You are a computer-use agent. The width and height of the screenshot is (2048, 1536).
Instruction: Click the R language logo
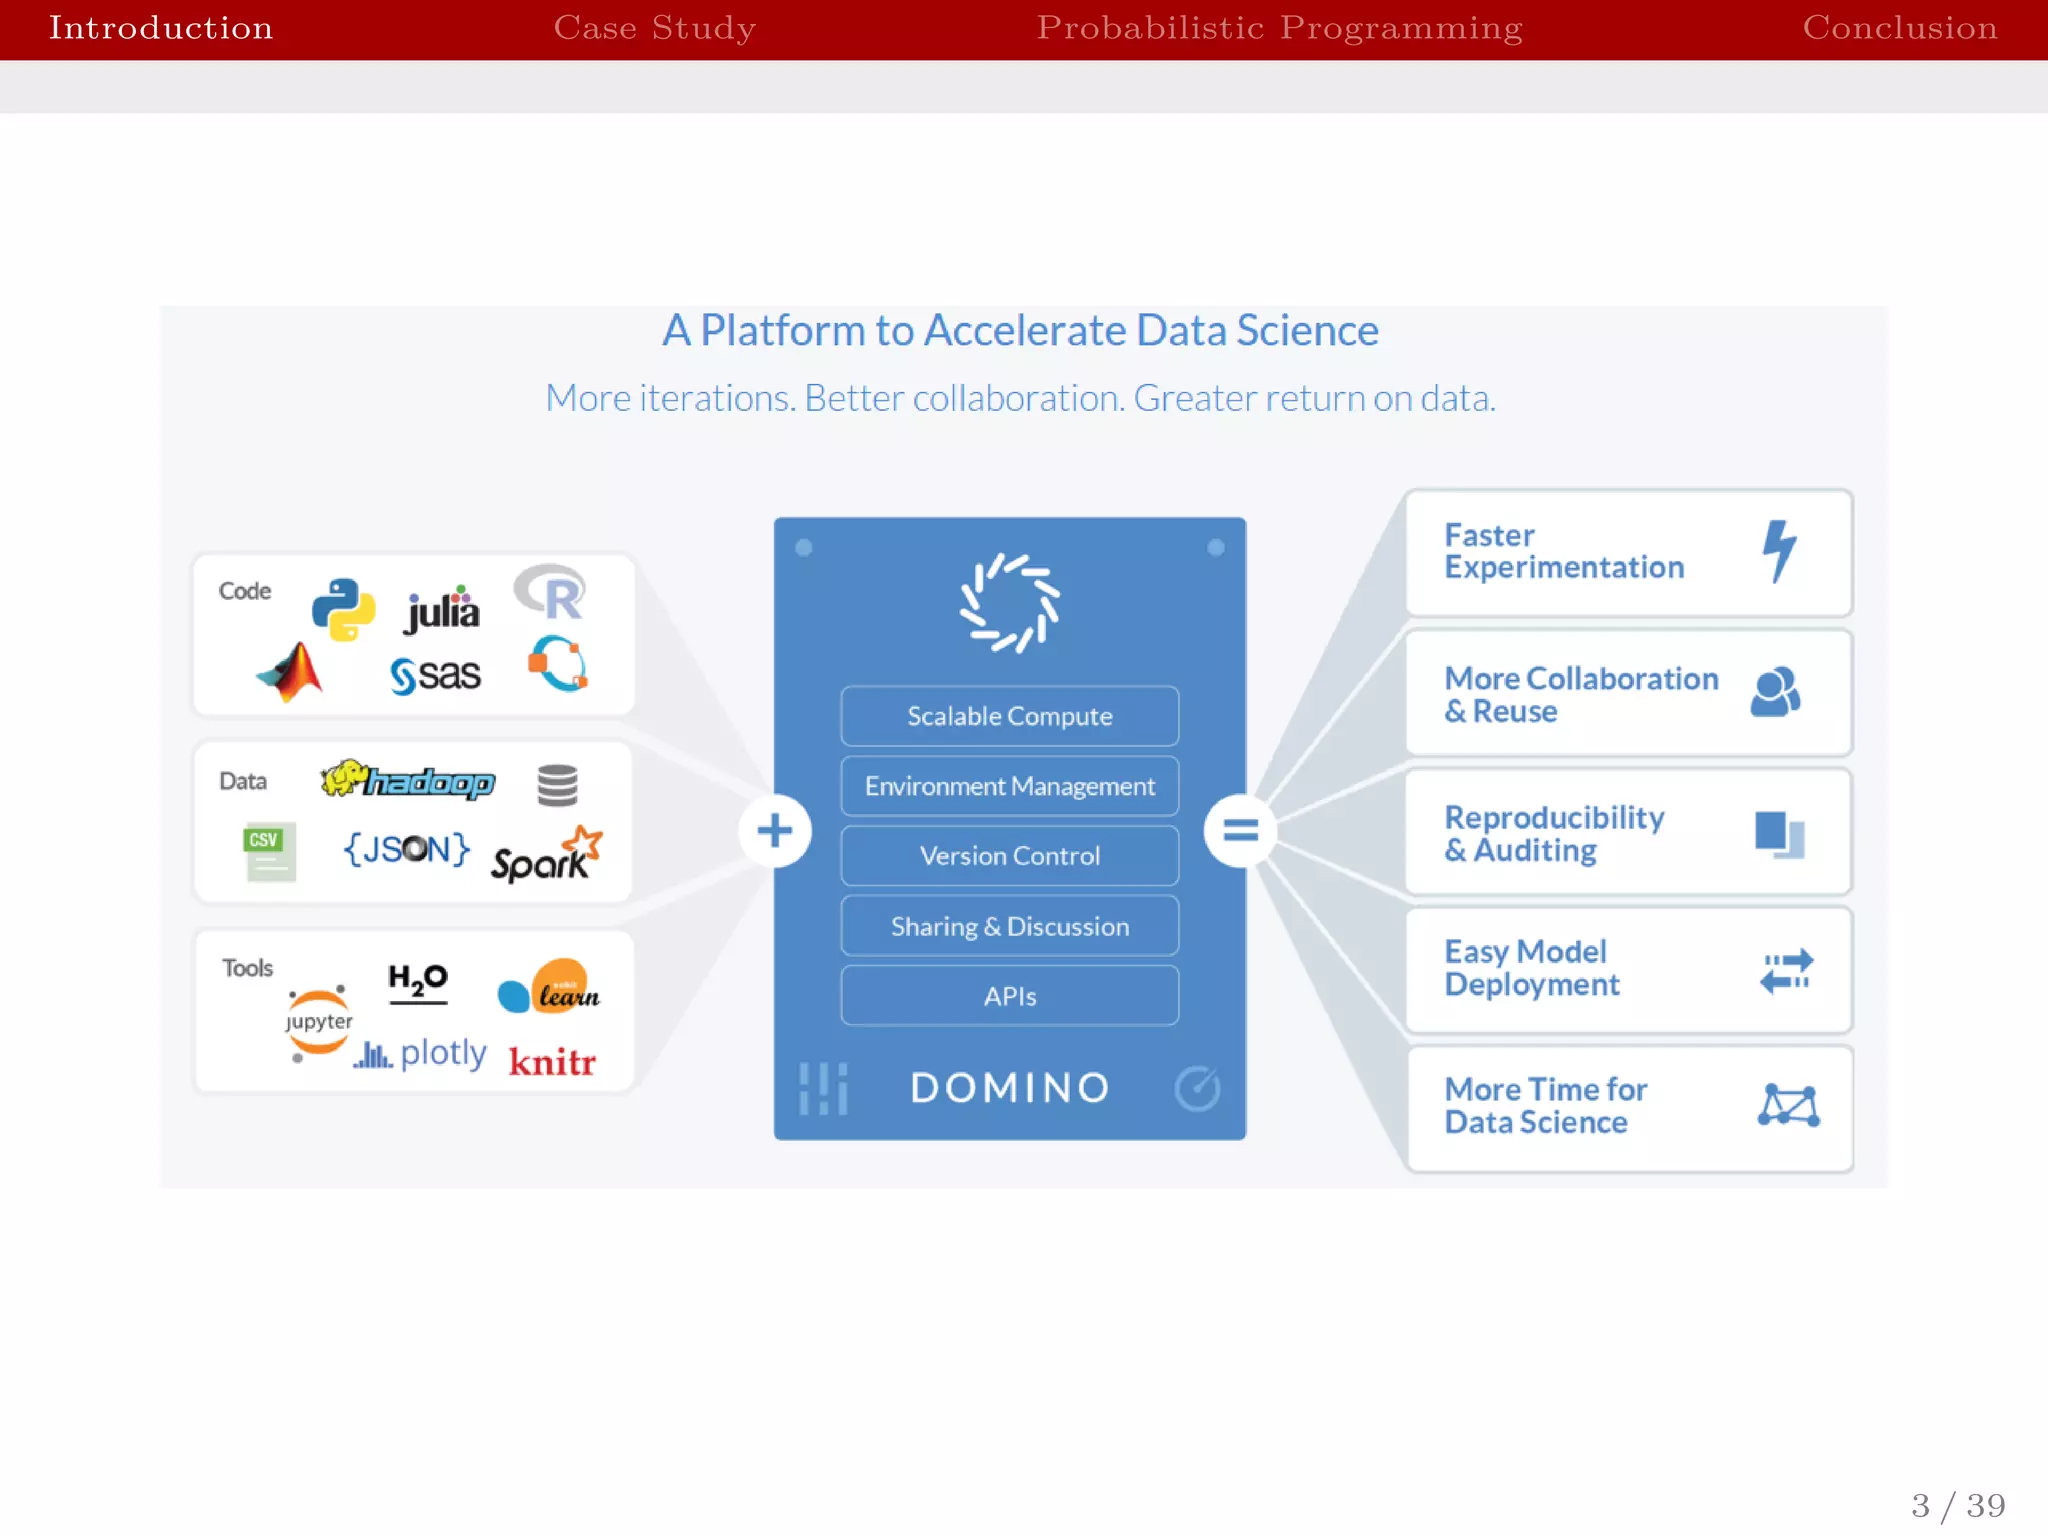pos(551,593)
